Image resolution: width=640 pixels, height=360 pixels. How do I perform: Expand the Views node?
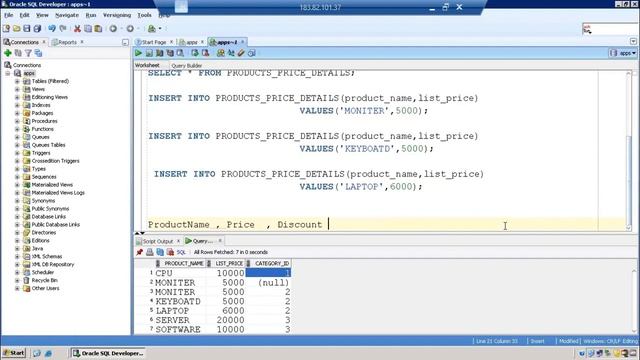coord(17,89)
